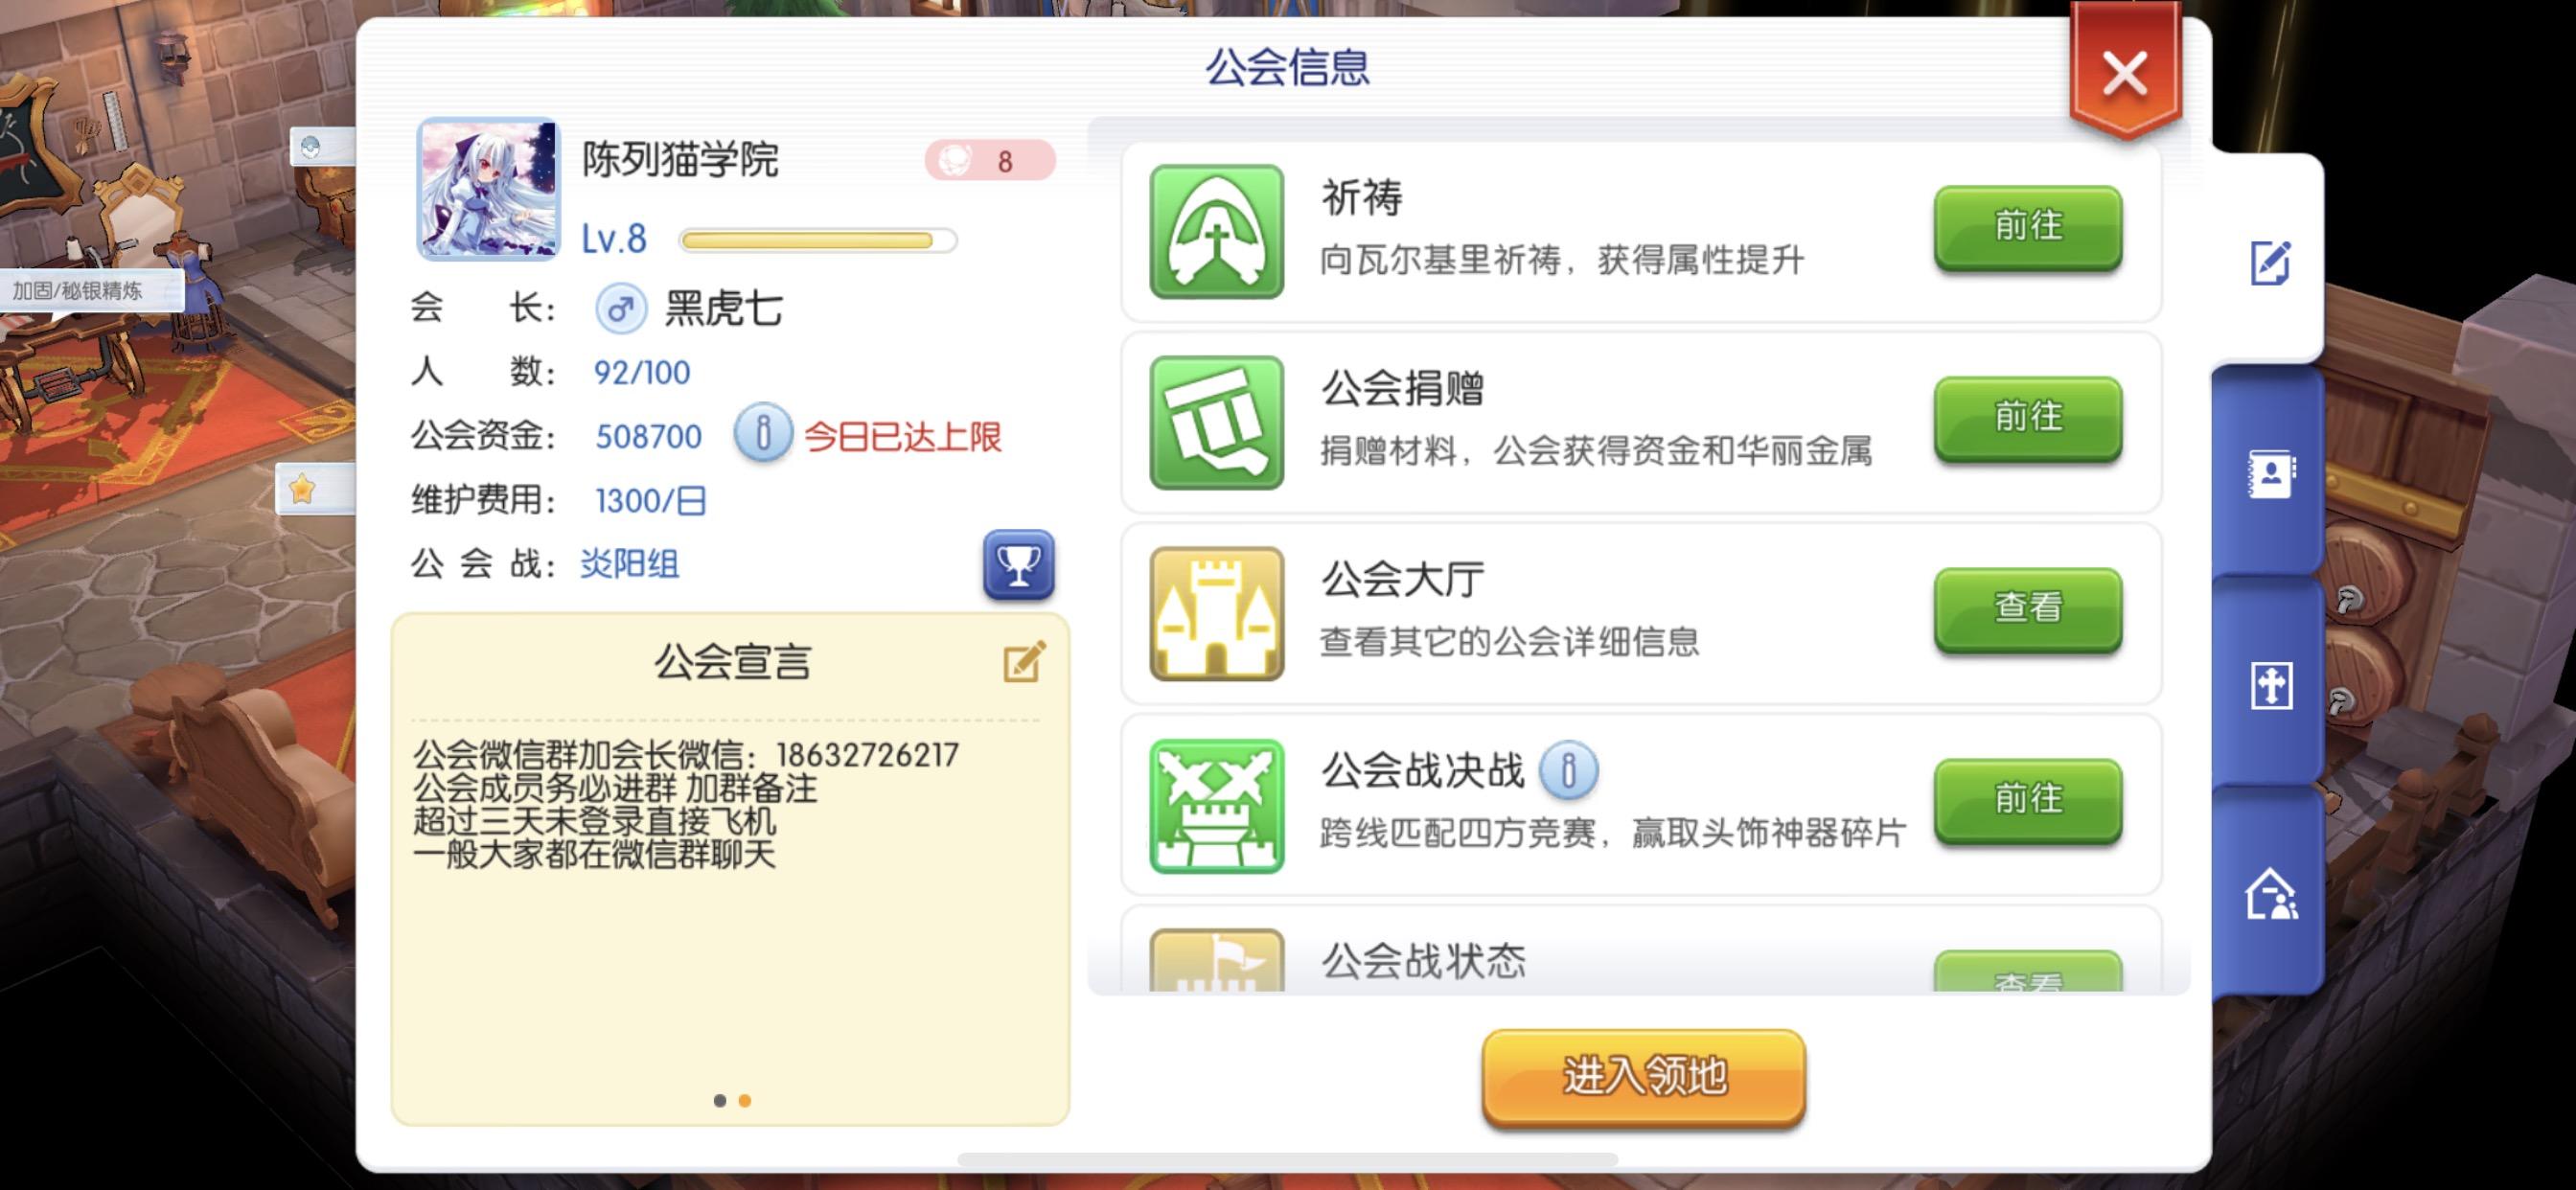Select the second orange page dot

pos(744,1100)
